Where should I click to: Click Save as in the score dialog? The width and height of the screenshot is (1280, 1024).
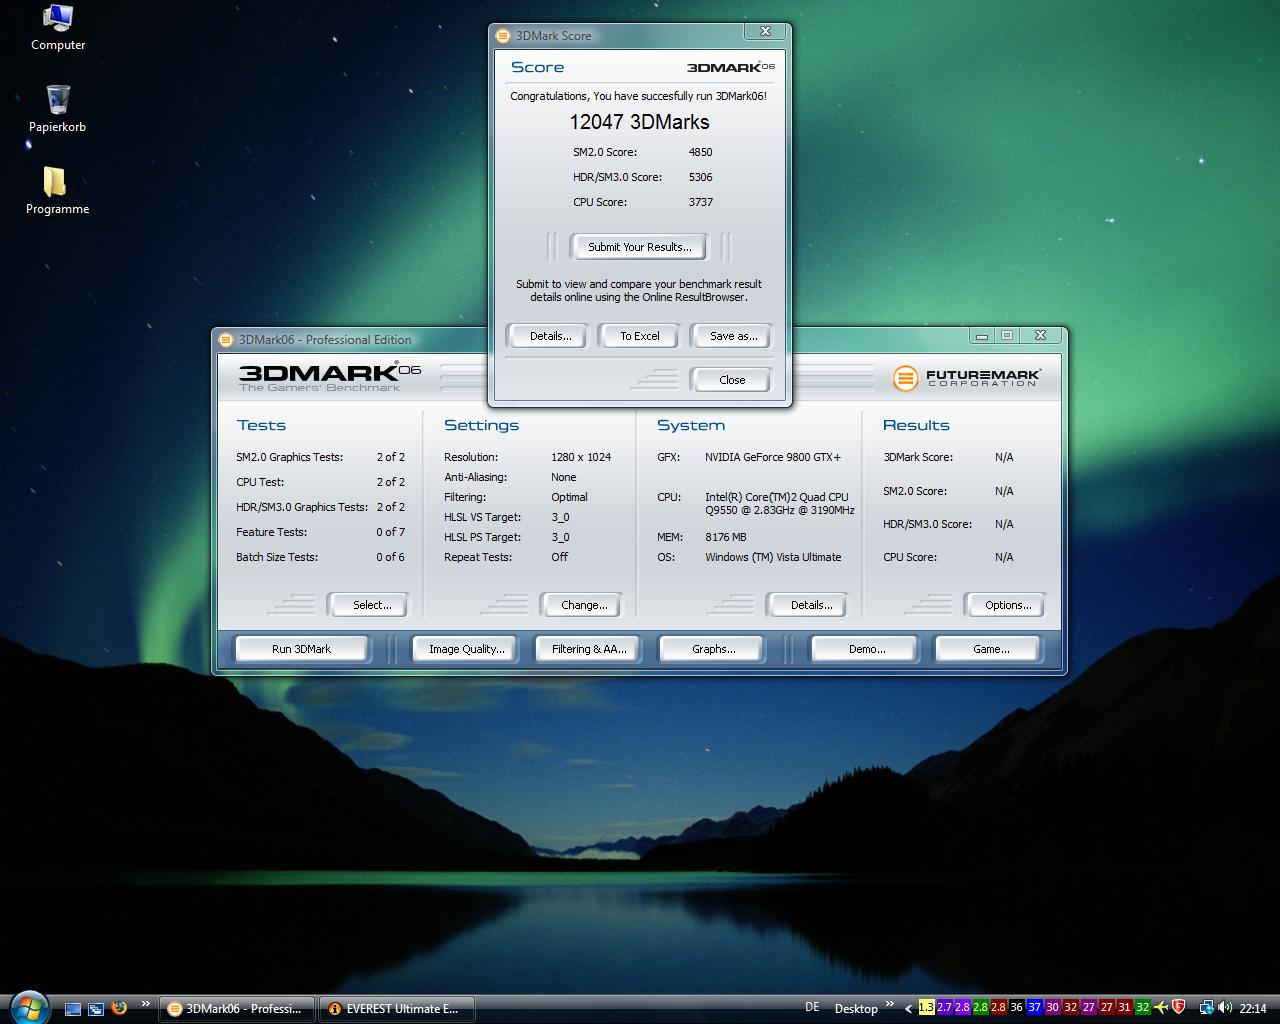(733, 336)
